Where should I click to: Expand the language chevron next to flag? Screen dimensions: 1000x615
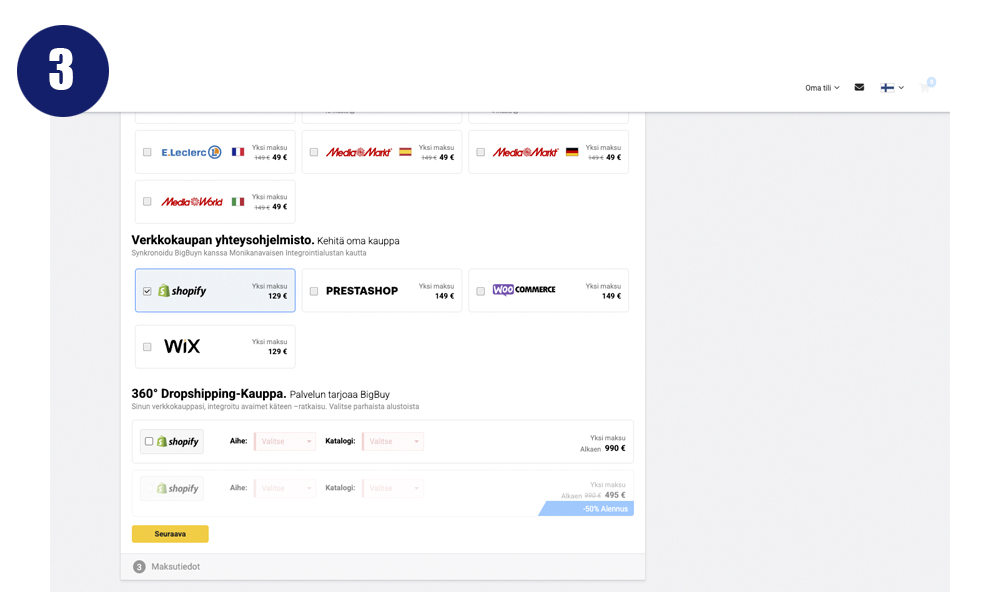[901, 88]
